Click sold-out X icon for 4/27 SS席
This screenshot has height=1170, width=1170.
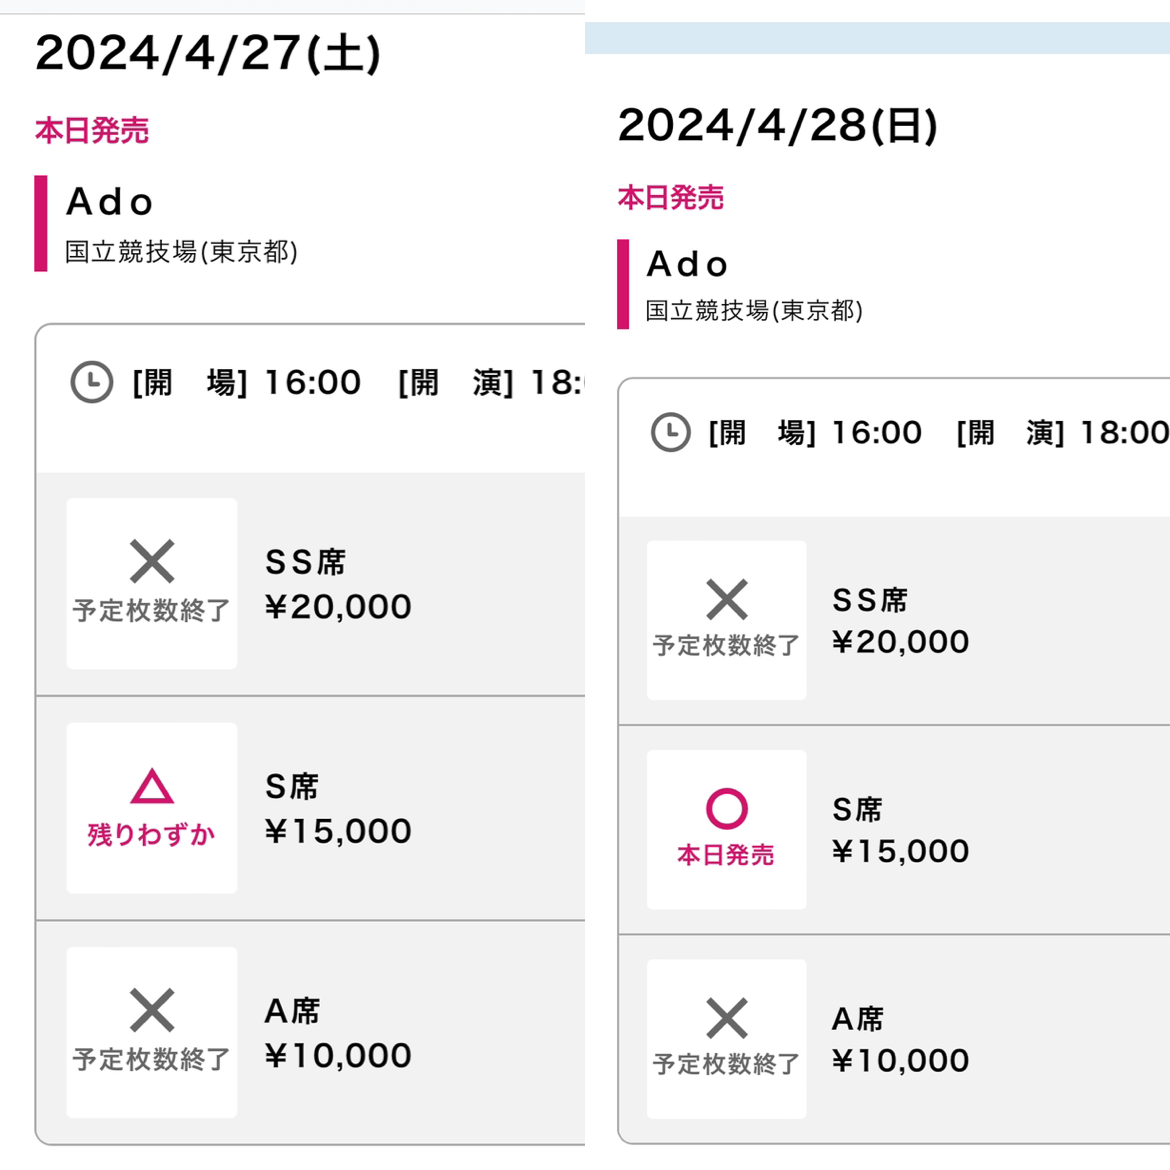[x=152, y=562]
